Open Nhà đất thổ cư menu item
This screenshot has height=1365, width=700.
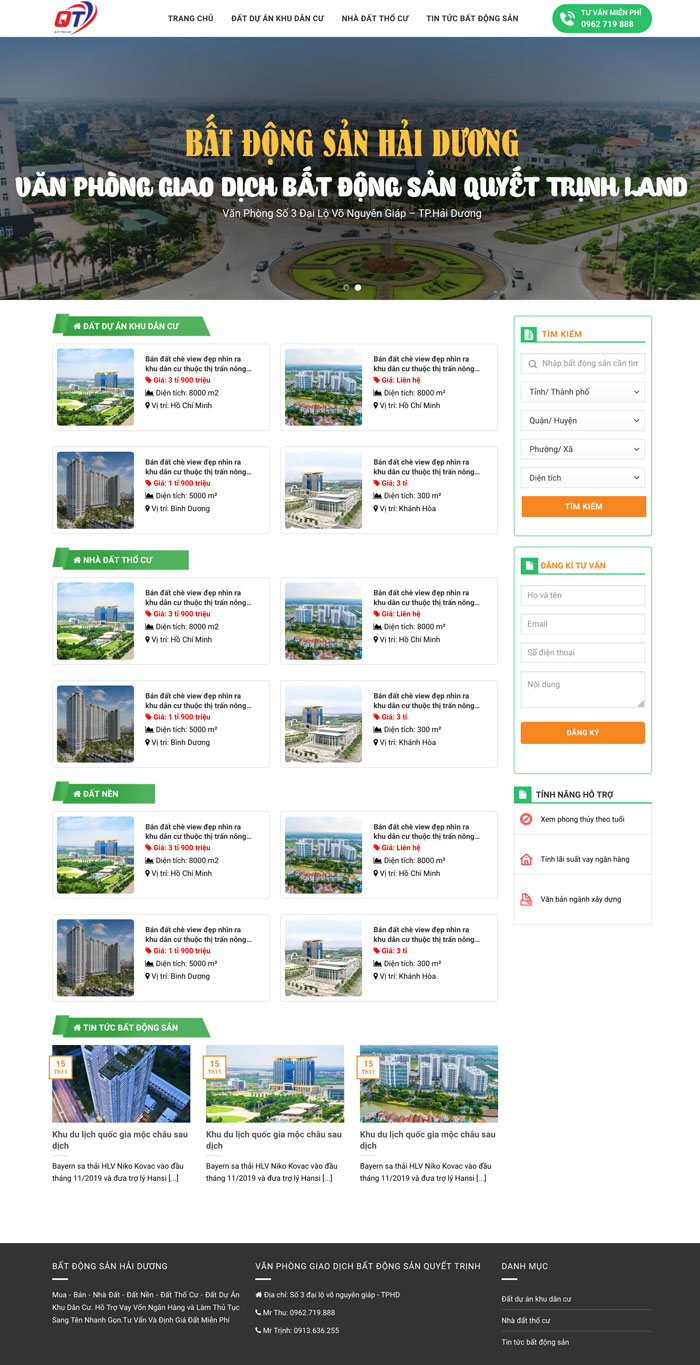tap(375, 18)
